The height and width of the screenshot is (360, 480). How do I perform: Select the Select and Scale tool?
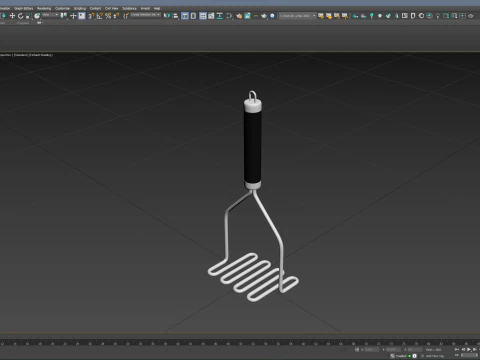[x=29, y=16]
